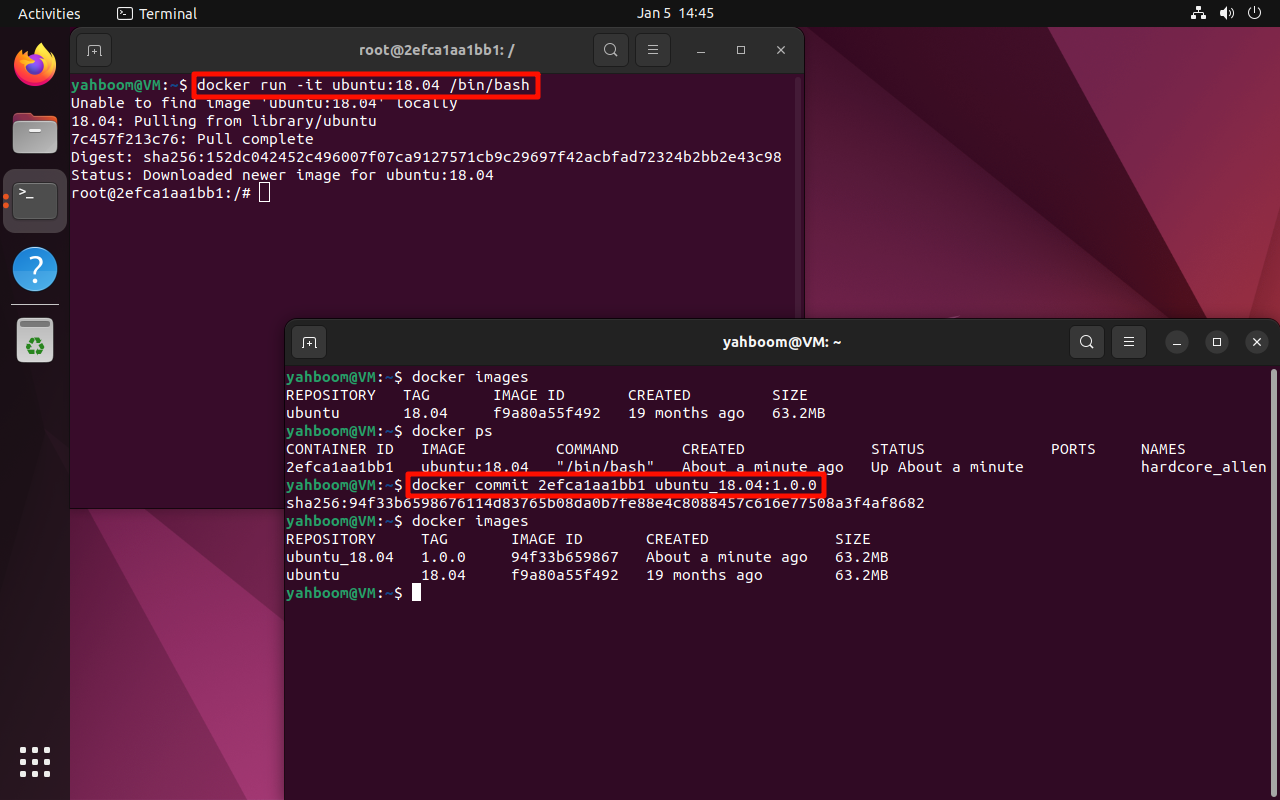Click the power icon in the top bar
The height and width of the screenshot is (800, 1280).
coord(1254,14)
